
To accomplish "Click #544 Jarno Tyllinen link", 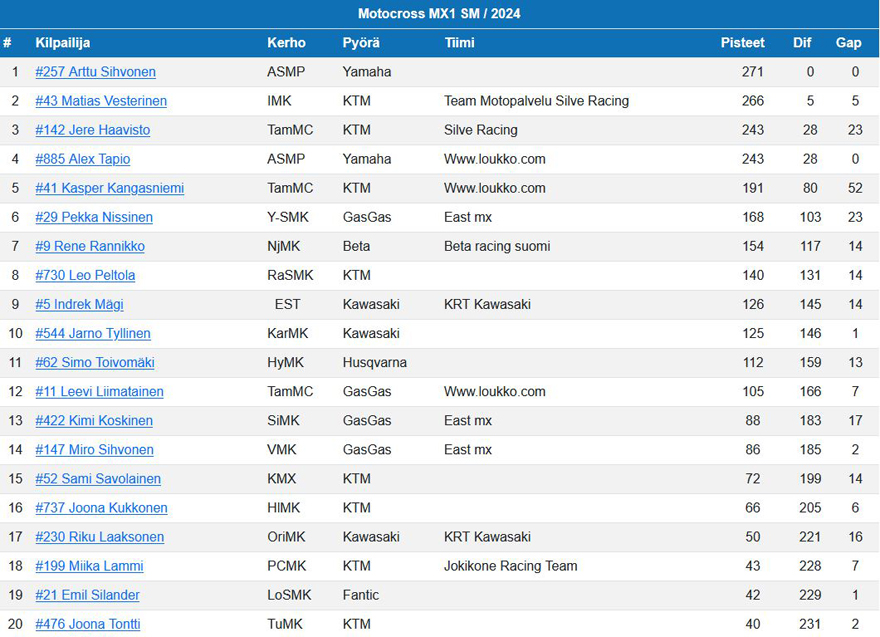I will pyautogui.click(x=93, y=333).
